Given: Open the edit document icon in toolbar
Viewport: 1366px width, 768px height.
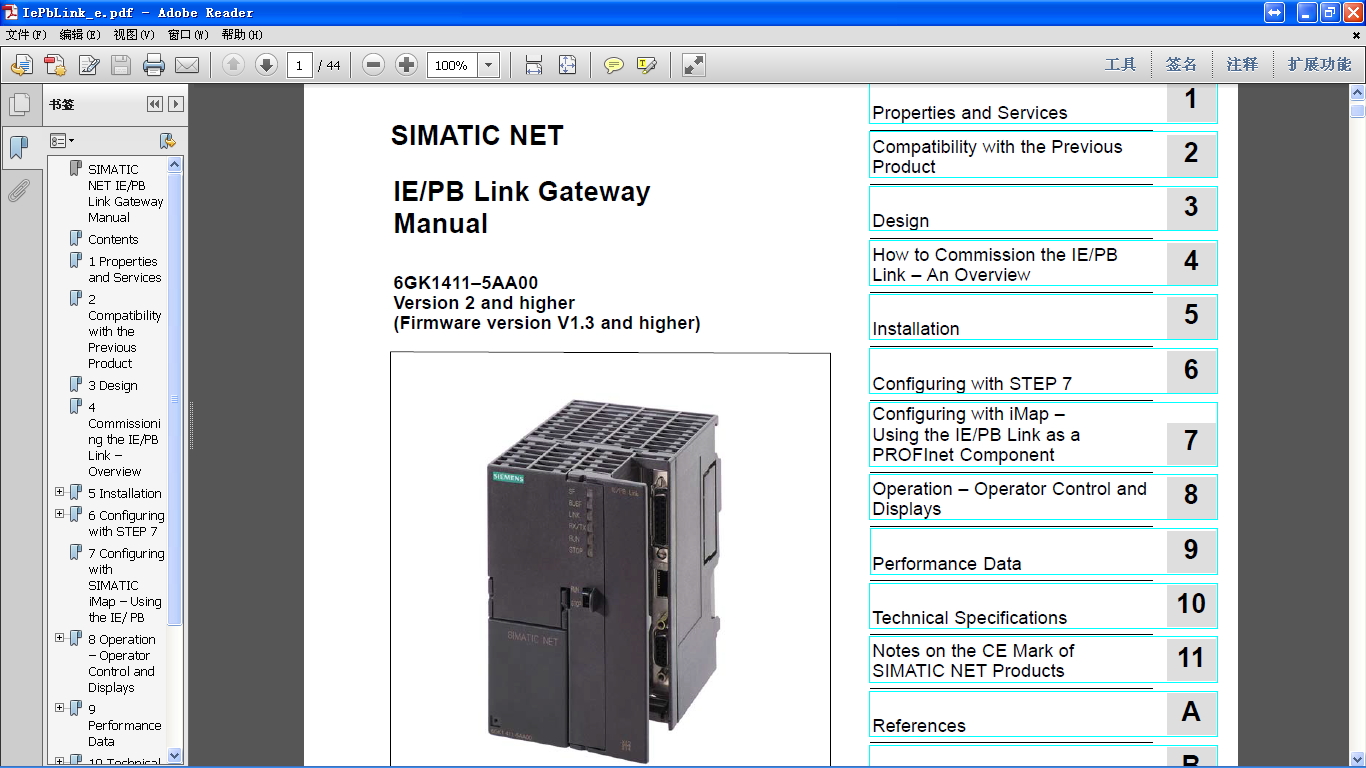Looking at the screenshot, I should [x=89, y=65].
